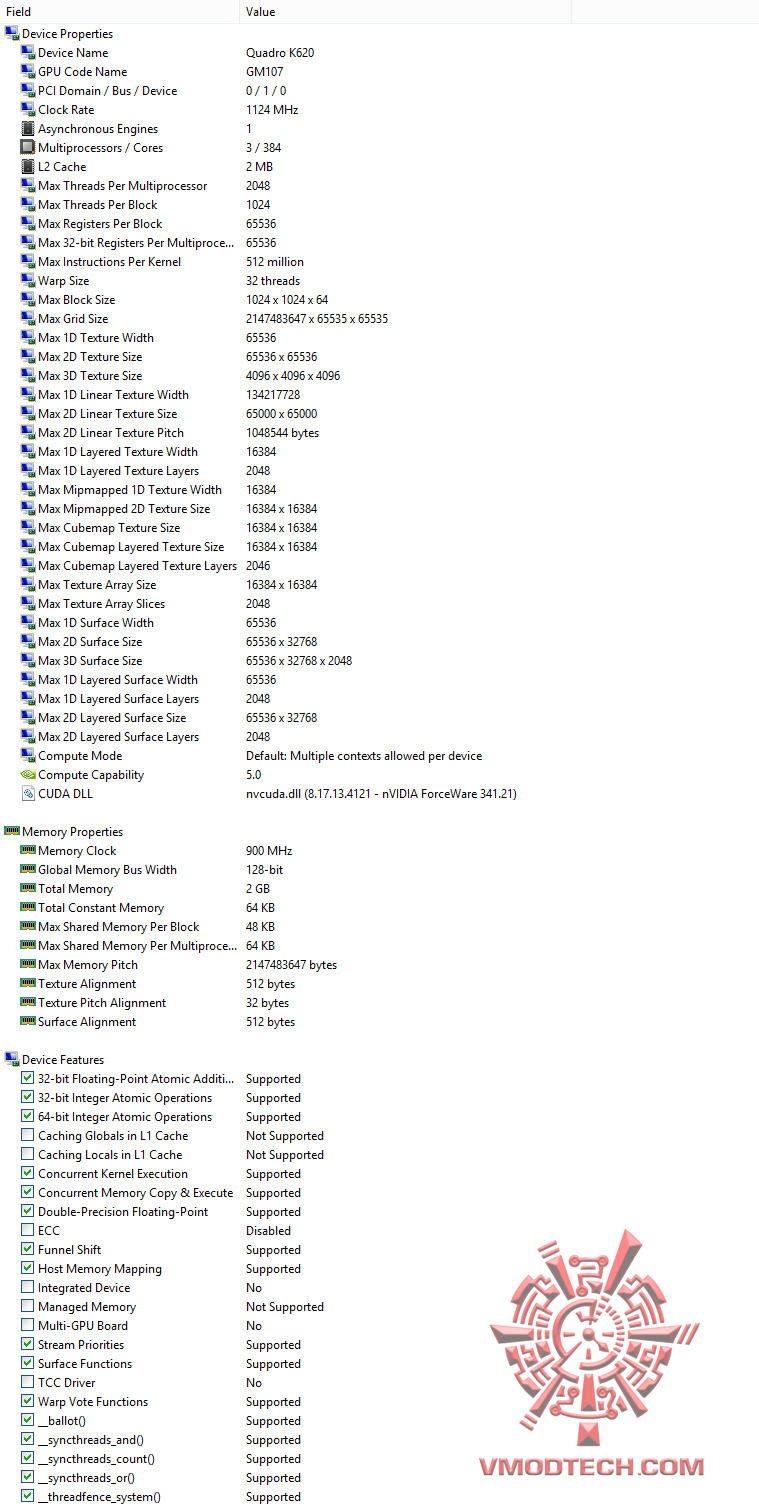Select the Default: Multiple contexts allowed value
The height and width of the screenshot is (1508, 759).
[x=364, y=755]
